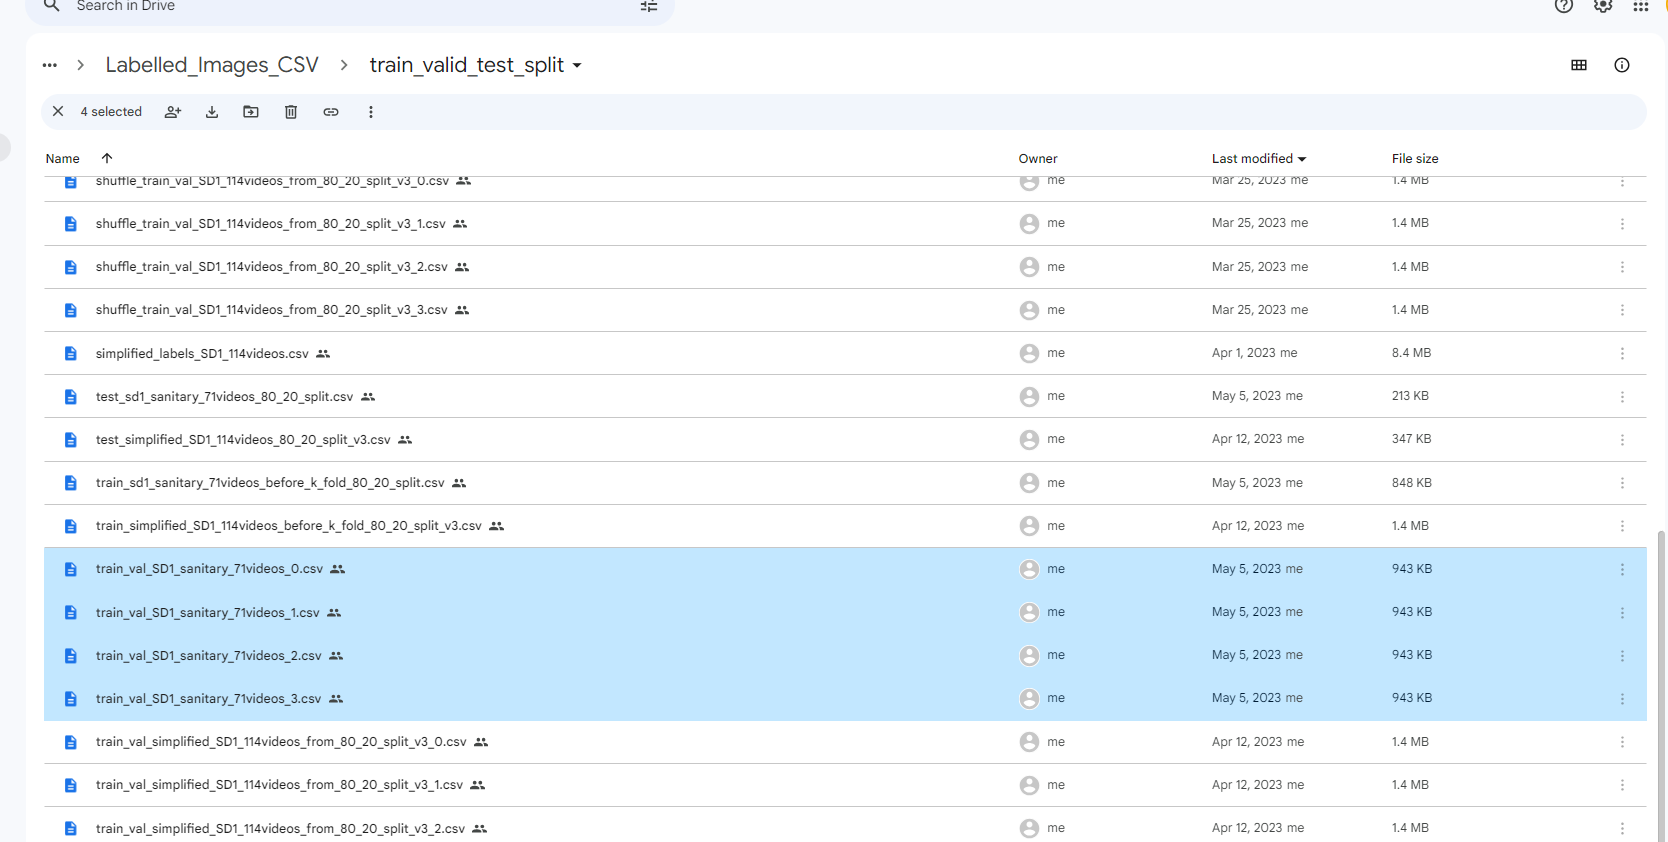Open the toolbar's More actions menu
Viewport: 1668px width, 842px height.
(371, 112)
